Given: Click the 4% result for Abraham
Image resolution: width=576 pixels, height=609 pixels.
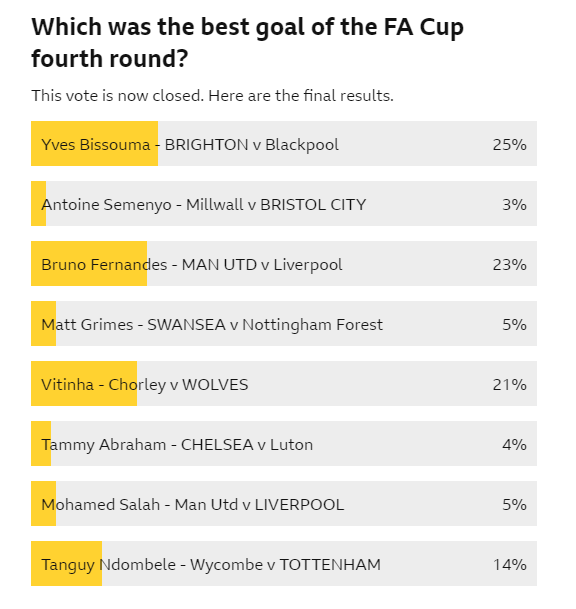Looking at the screenshot, I should 515,444.
